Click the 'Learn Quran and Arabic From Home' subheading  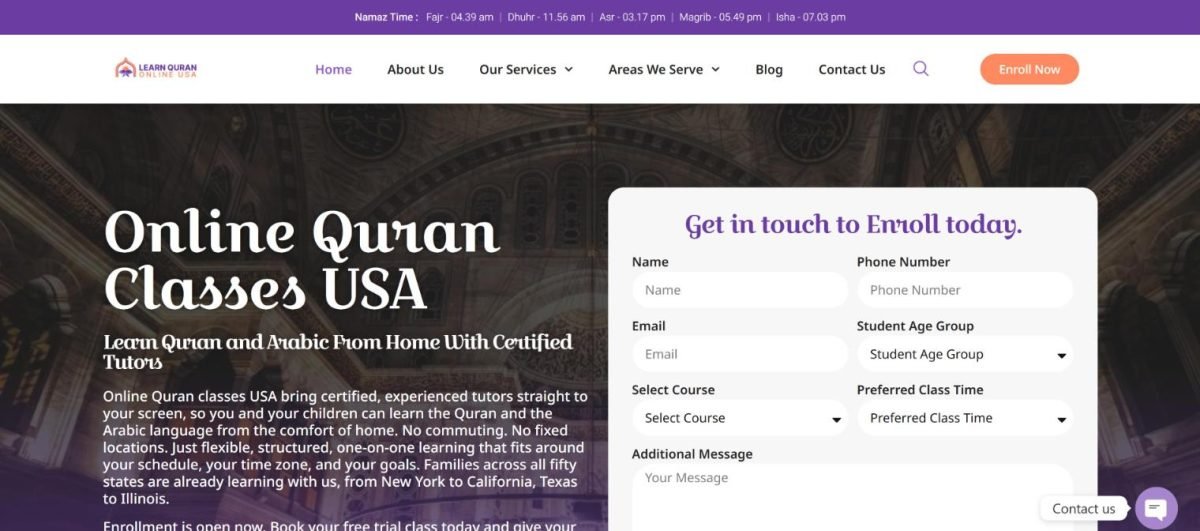pos(338,351)
